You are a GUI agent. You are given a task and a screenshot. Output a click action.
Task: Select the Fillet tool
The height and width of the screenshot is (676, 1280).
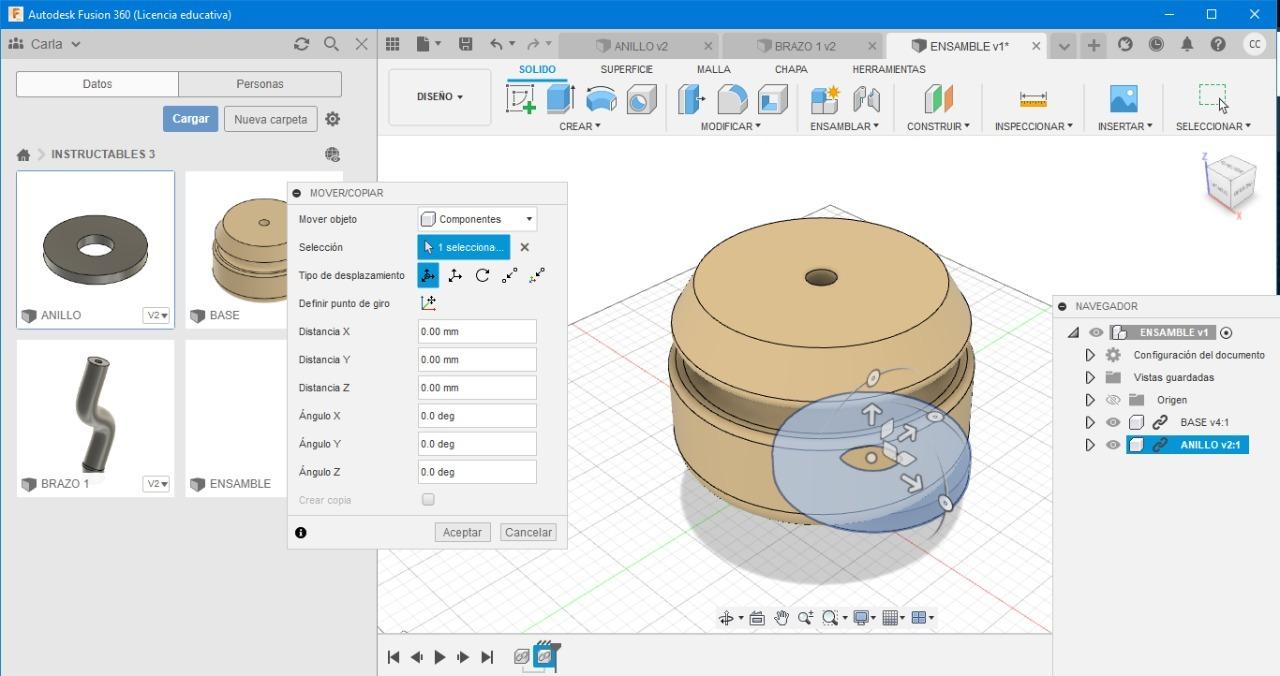732,99
